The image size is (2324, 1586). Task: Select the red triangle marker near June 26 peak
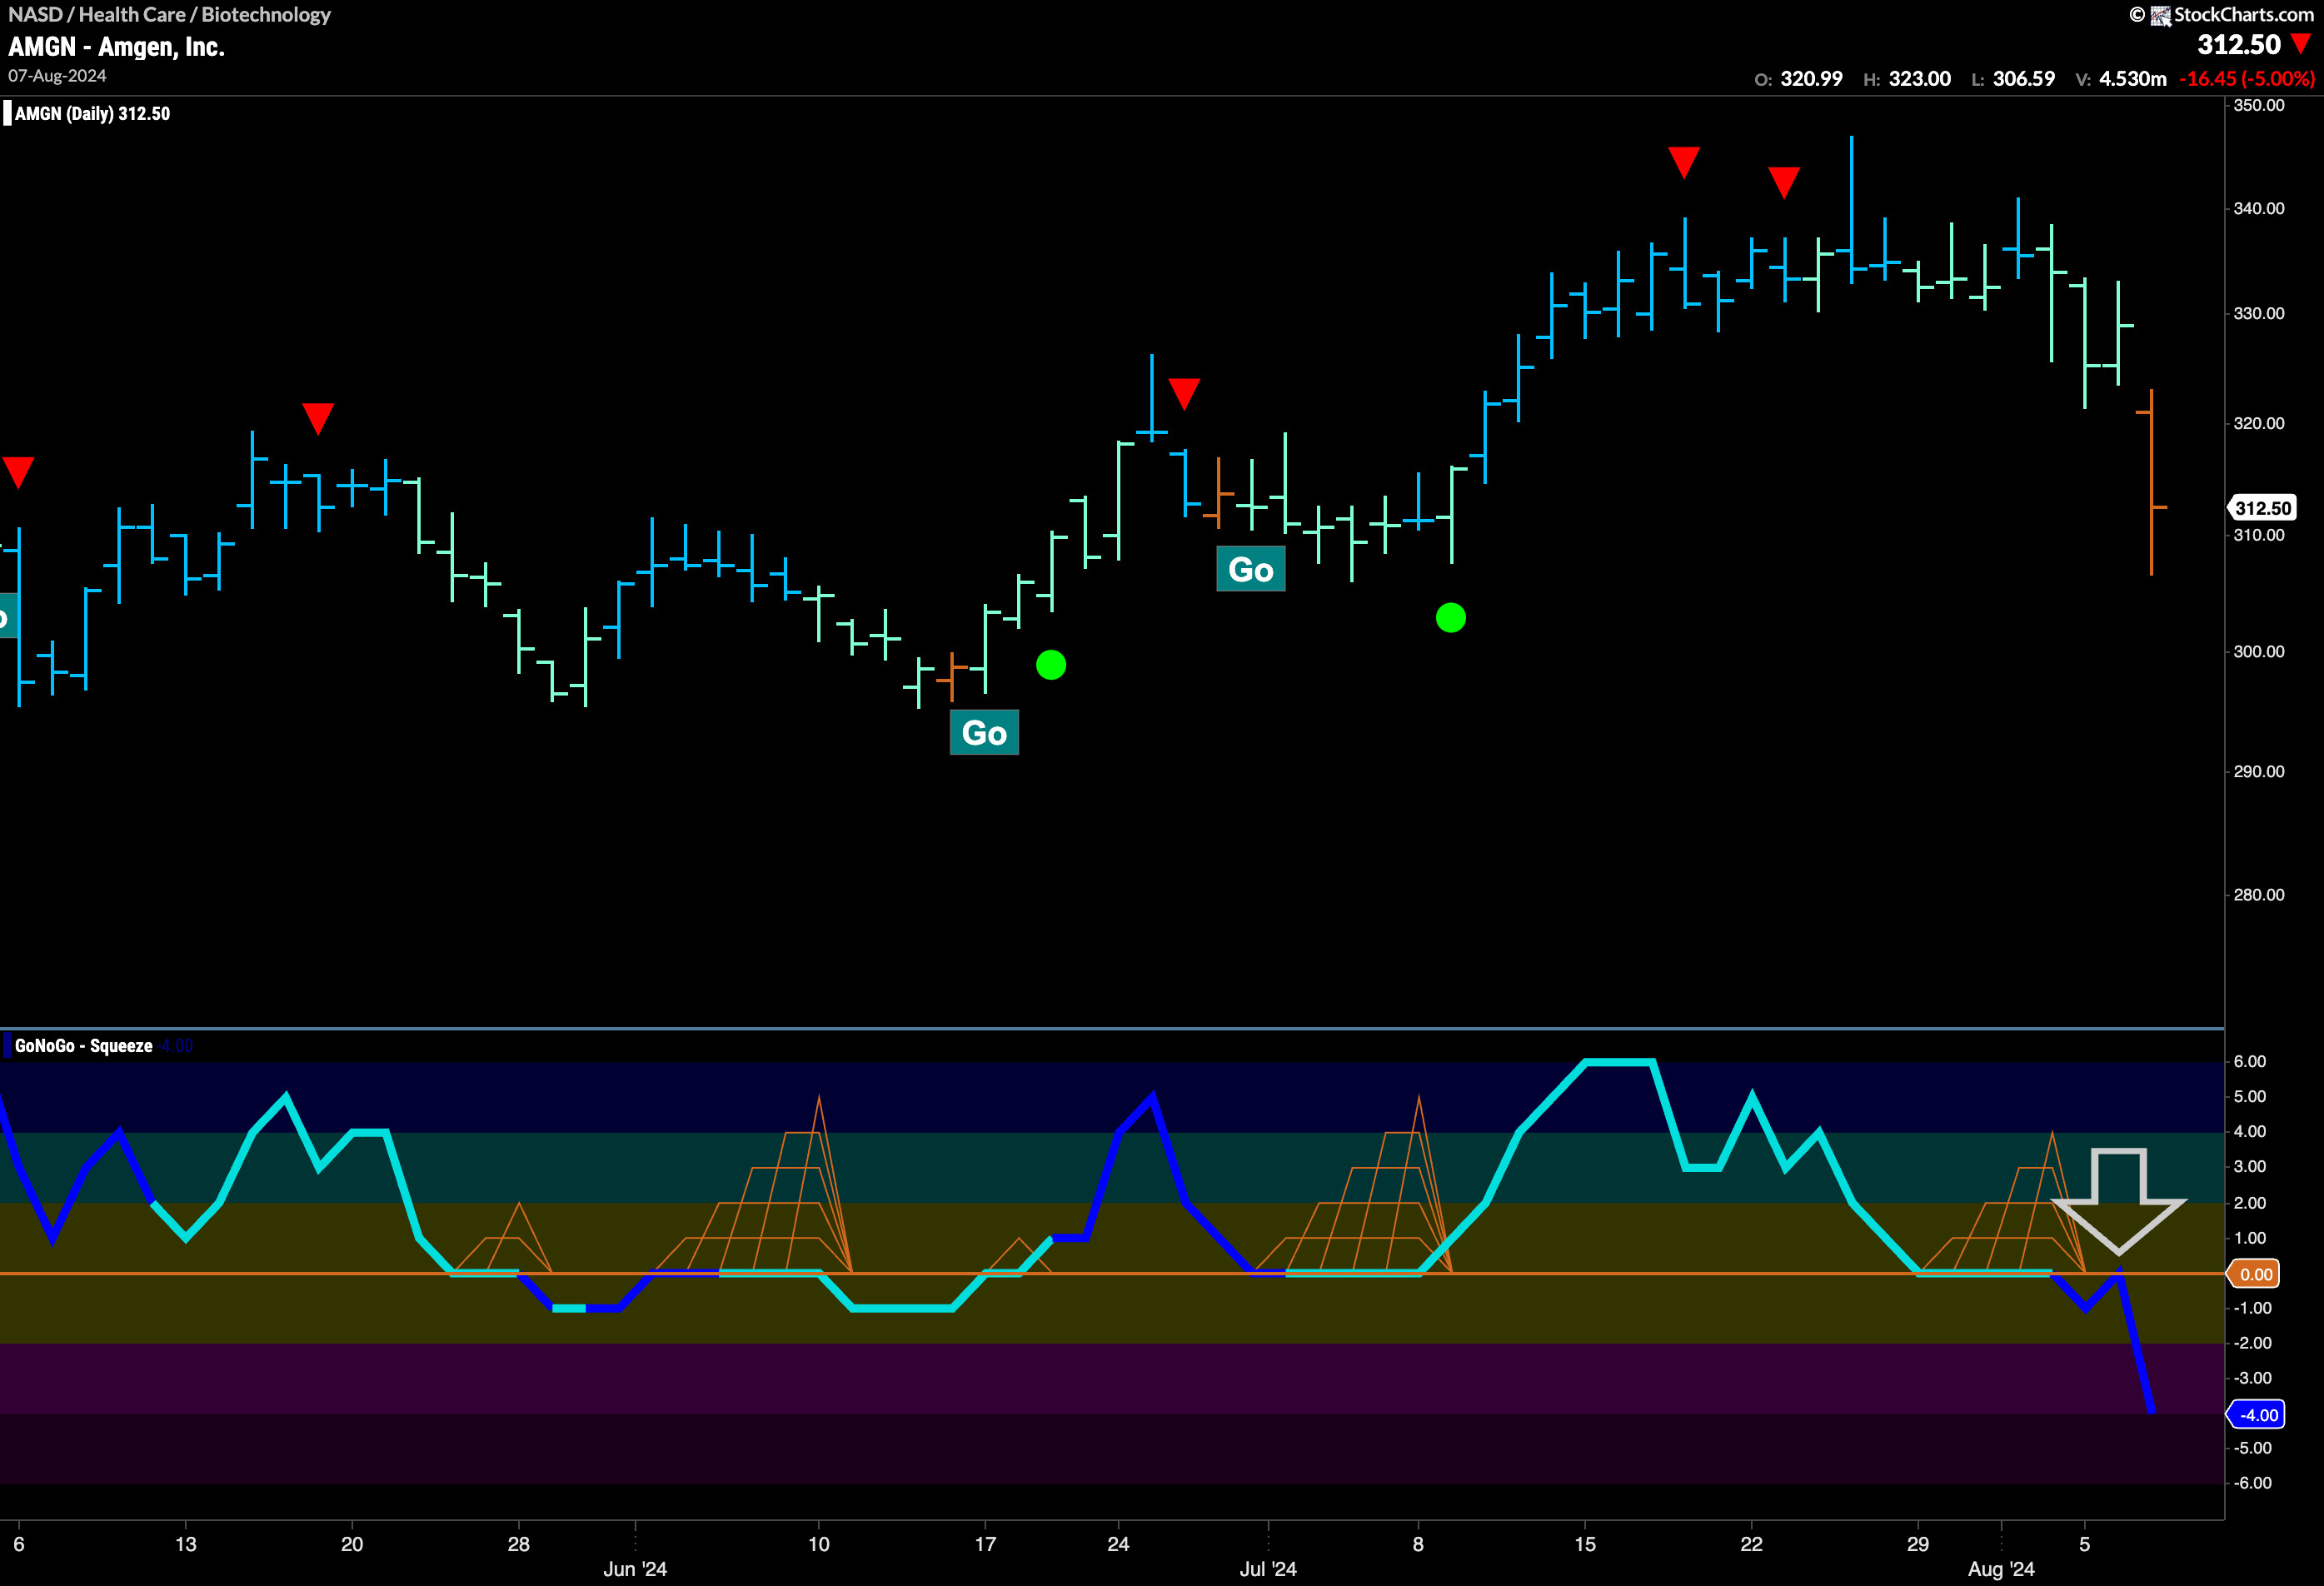click(x=1184, y=393)
